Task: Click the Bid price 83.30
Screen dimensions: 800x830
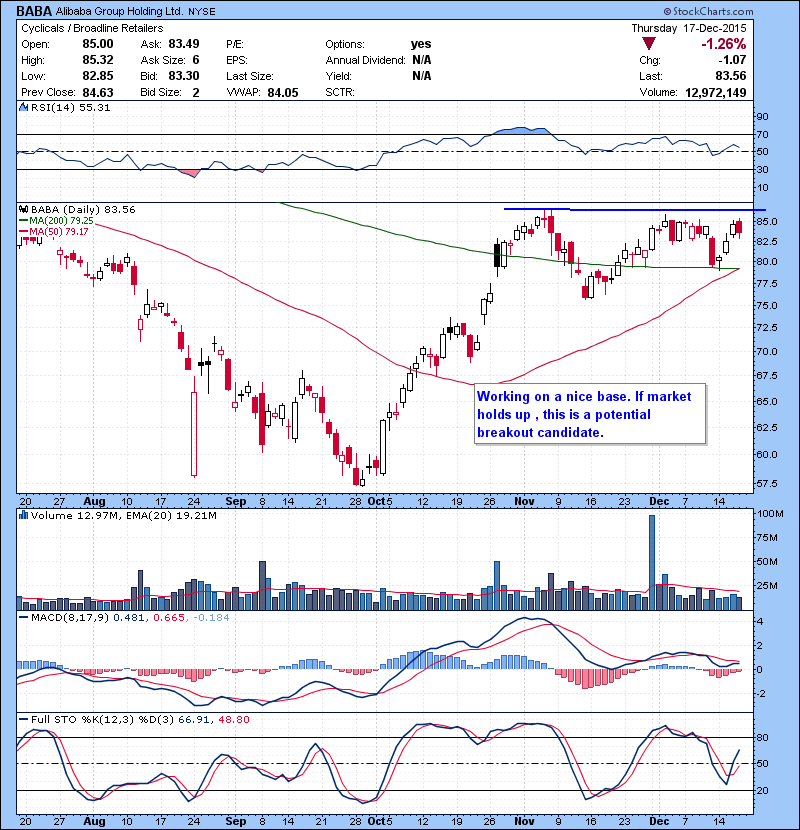Action: click(x=184, y=76)
